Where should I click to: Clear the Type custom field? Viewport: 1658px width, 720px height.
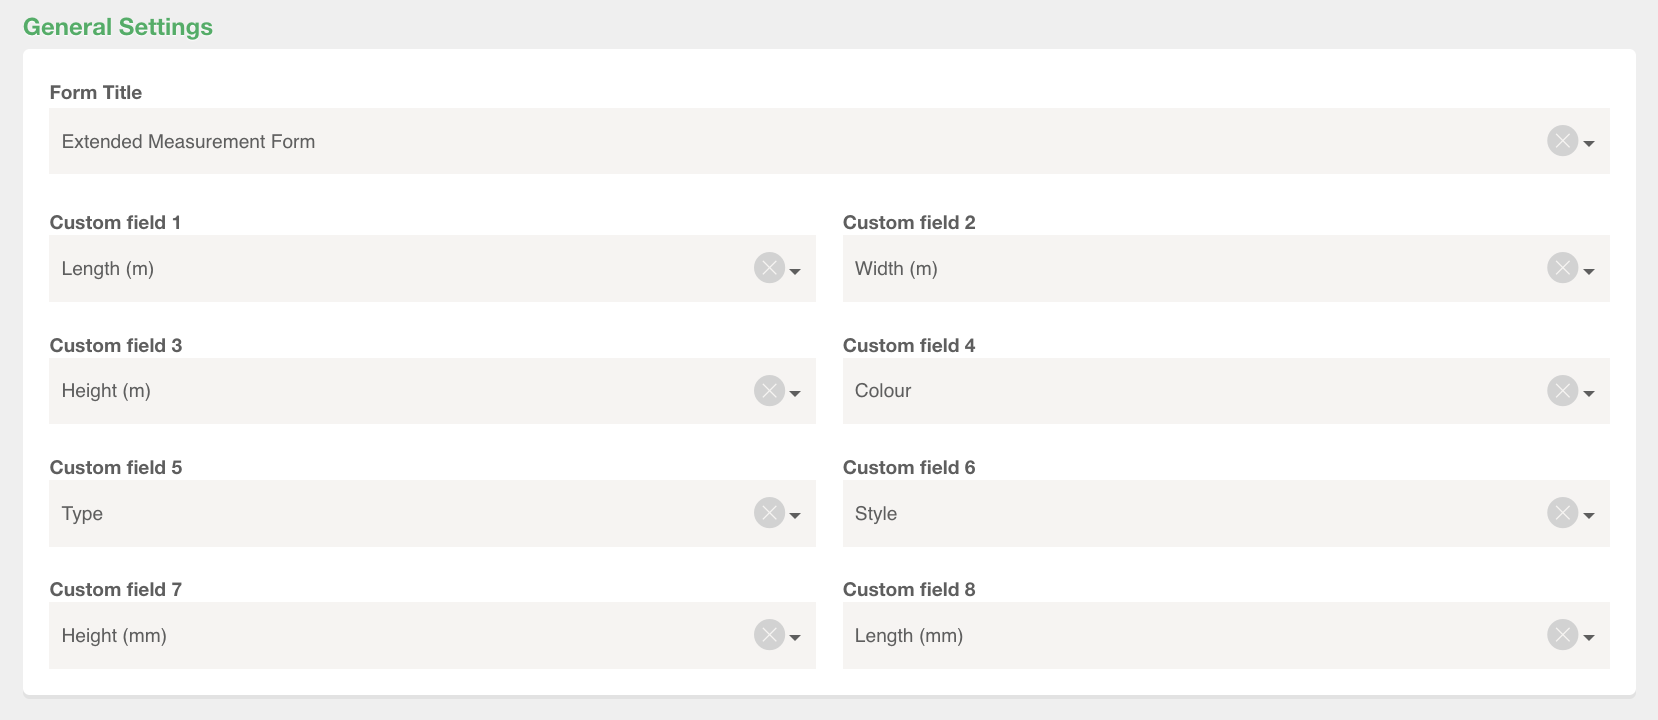point(768,513)
